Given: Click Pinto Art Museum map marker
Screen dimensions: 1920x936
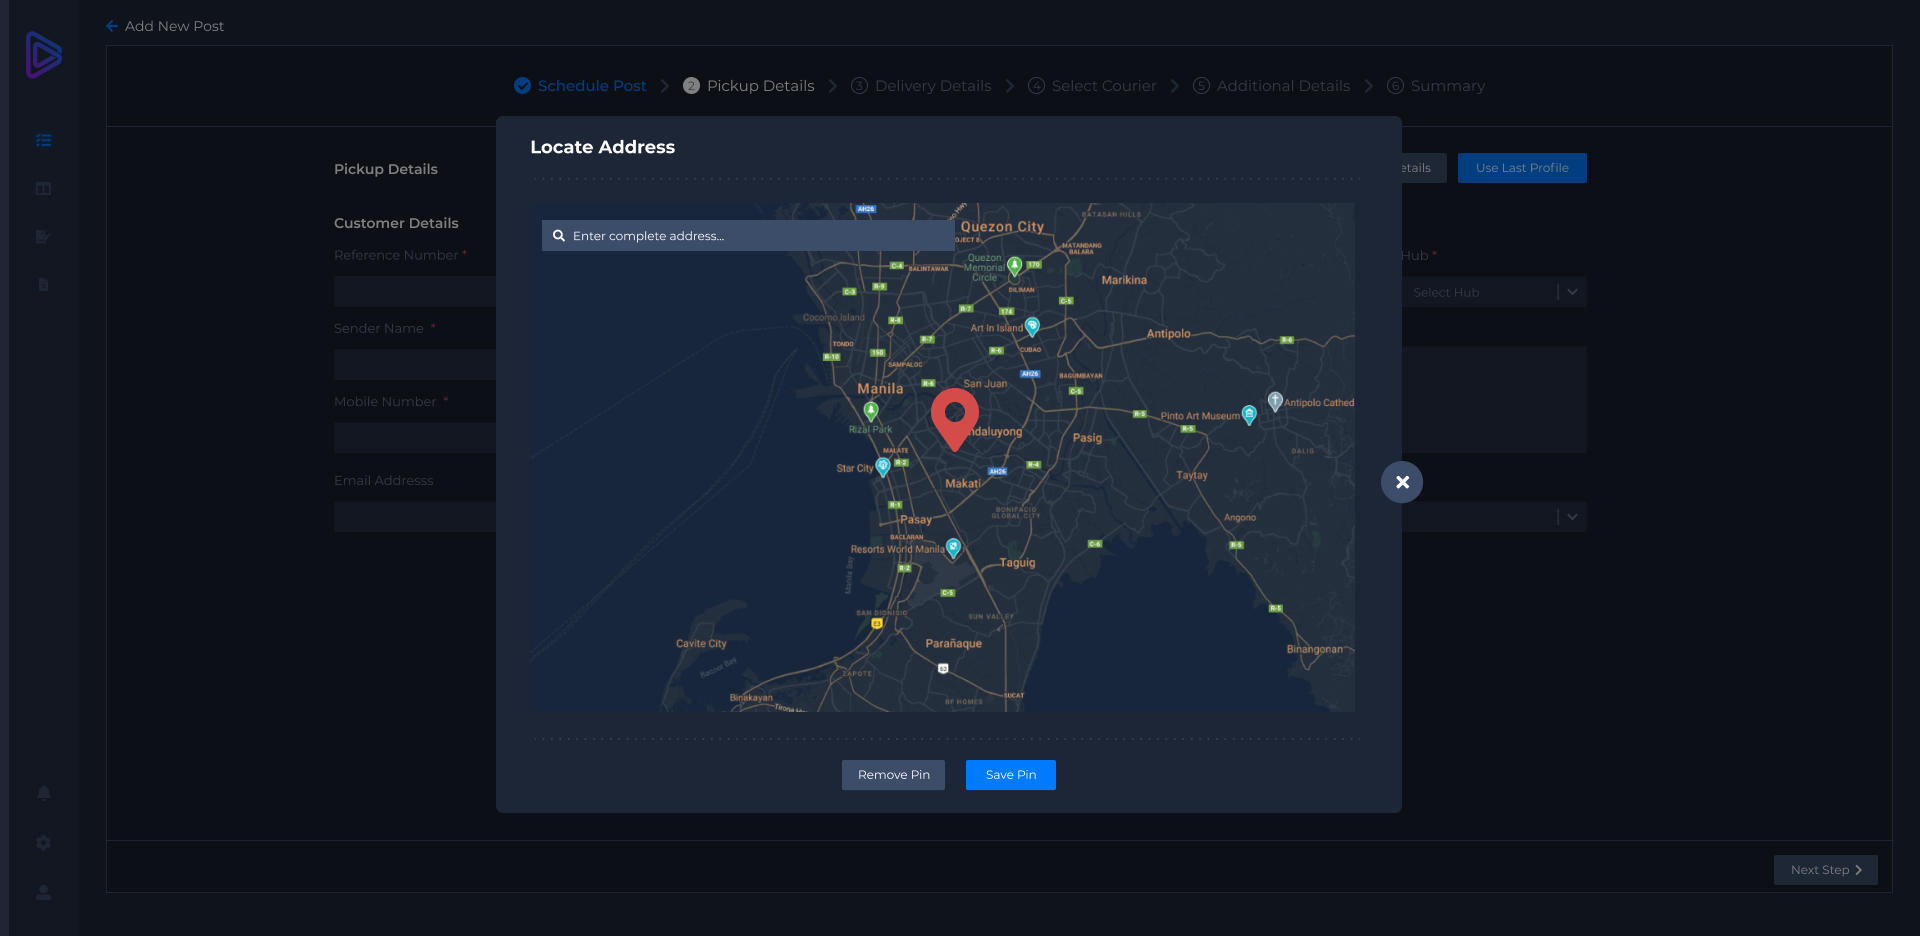Looking at the screenshot, I should pos(1249,414).
